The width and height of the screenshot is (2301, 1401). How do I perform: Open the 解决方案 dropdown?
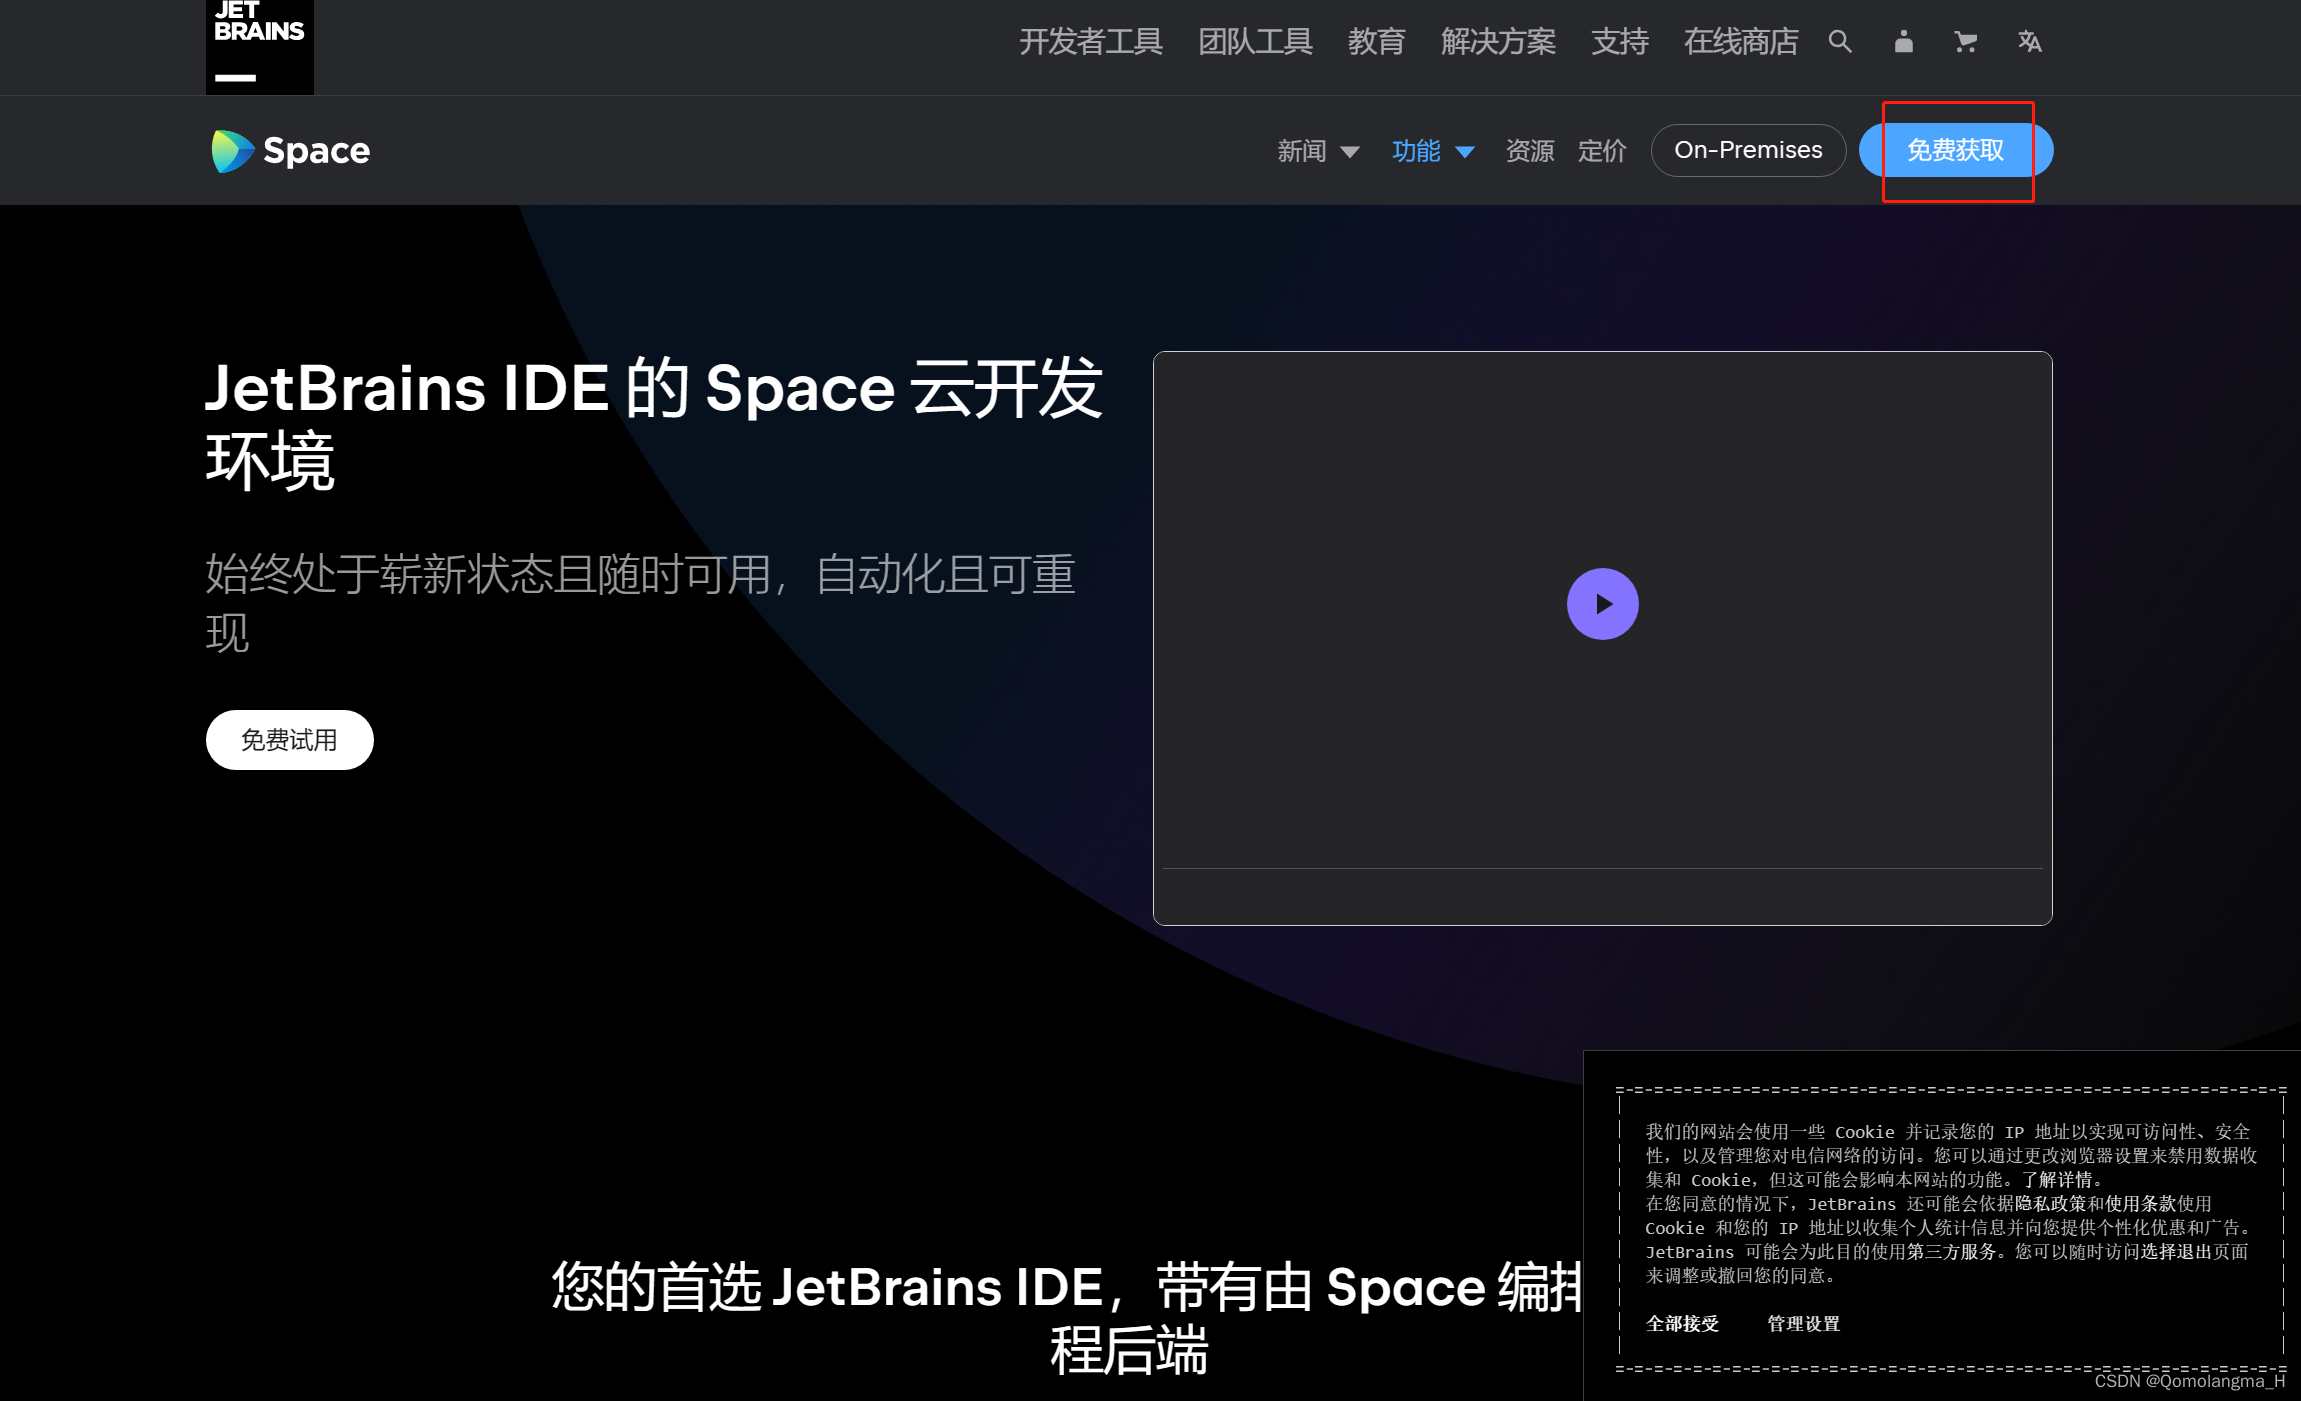click(x=1497, y=42)
